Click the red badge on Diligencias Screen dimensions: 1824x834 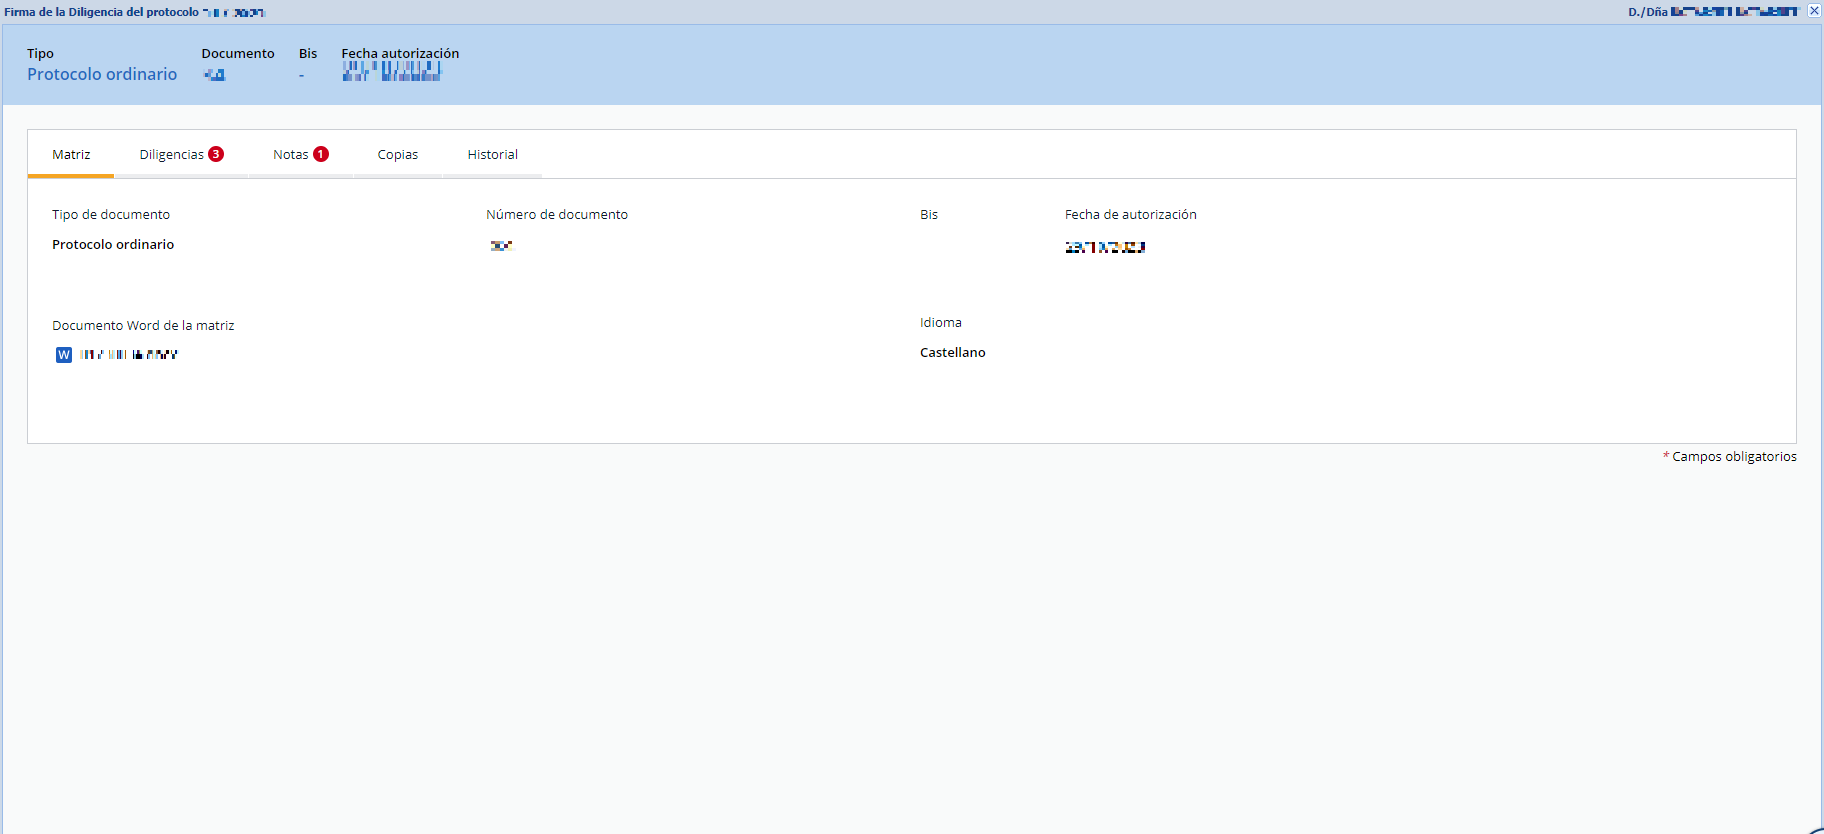216,154
